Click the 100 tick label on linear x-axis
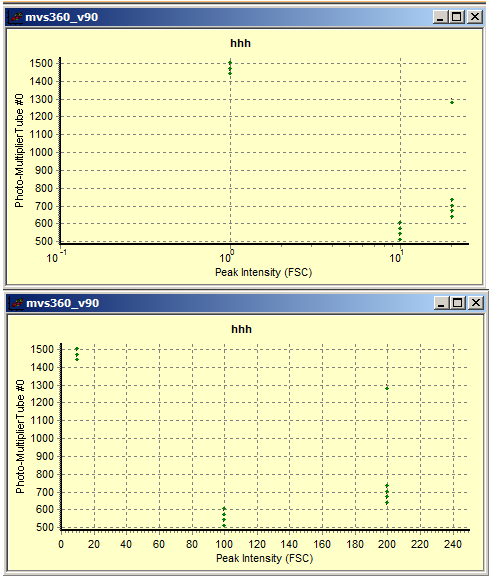Screen dimensions: 489x578 click(x=224, y=544)
